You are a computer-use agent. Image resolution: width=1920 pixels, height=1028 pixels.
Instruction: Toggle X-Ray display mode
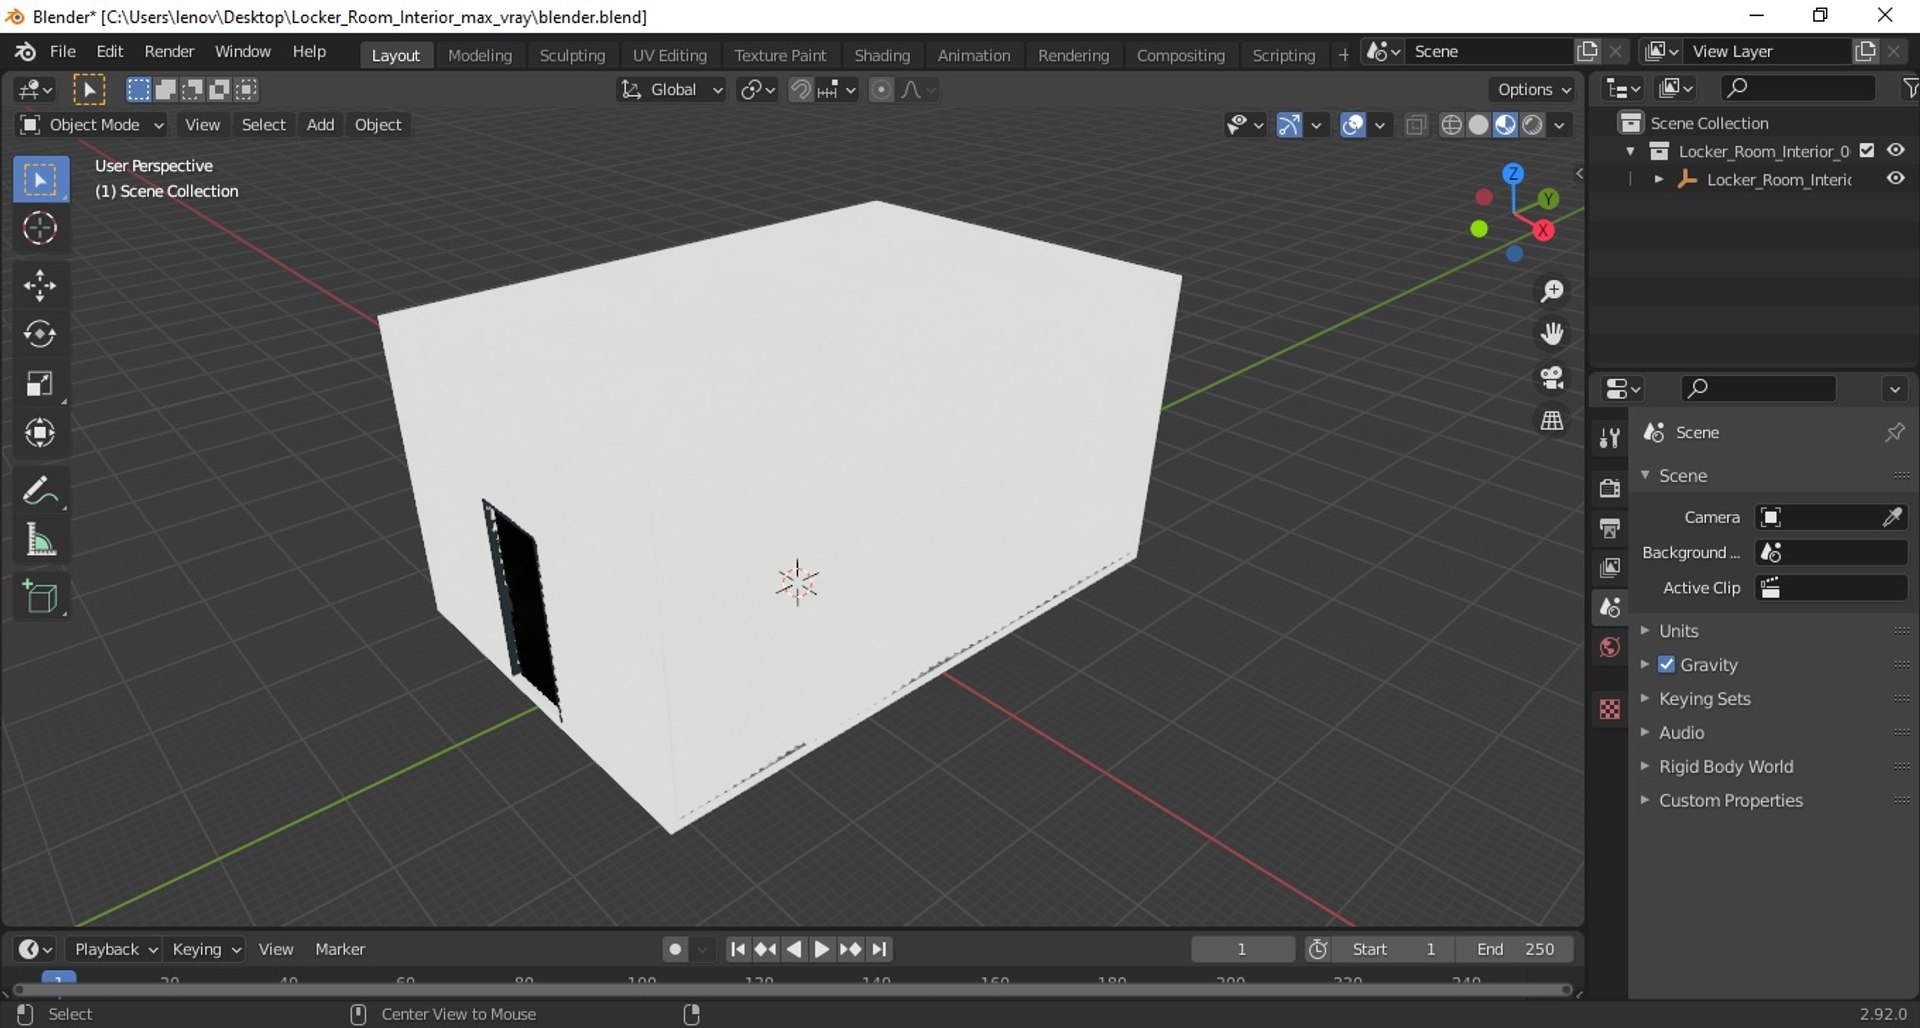coord(1415,125)
